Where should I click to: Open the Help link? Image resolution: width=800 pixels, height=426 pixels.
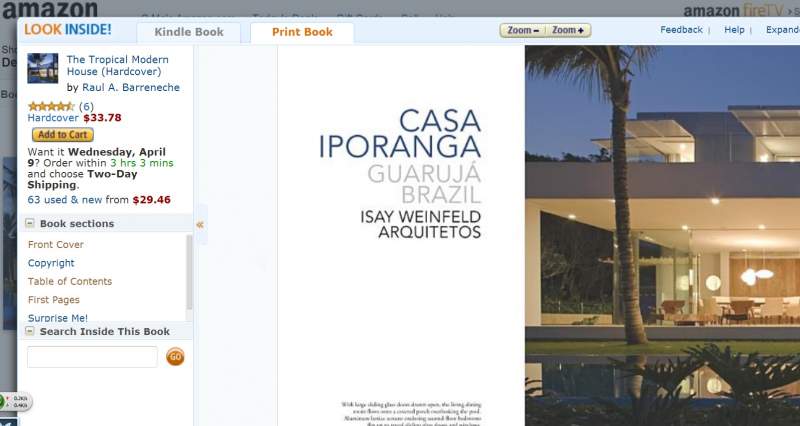(734, 30)
